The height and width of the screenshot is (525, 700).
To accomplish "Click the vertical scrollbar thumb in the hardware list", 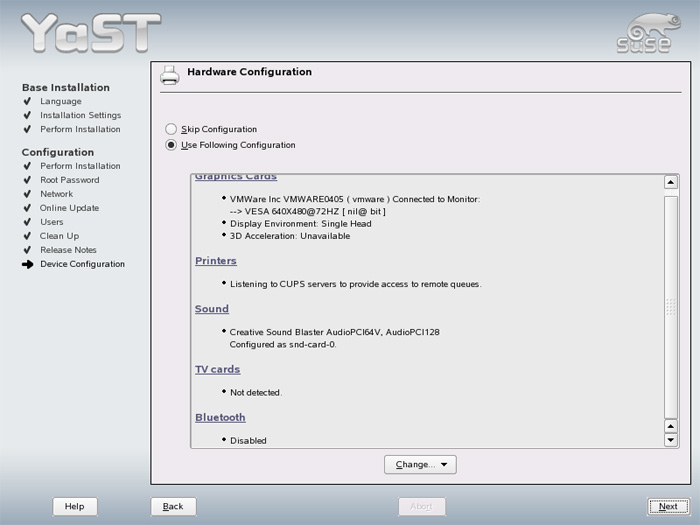I will [671, 307].
